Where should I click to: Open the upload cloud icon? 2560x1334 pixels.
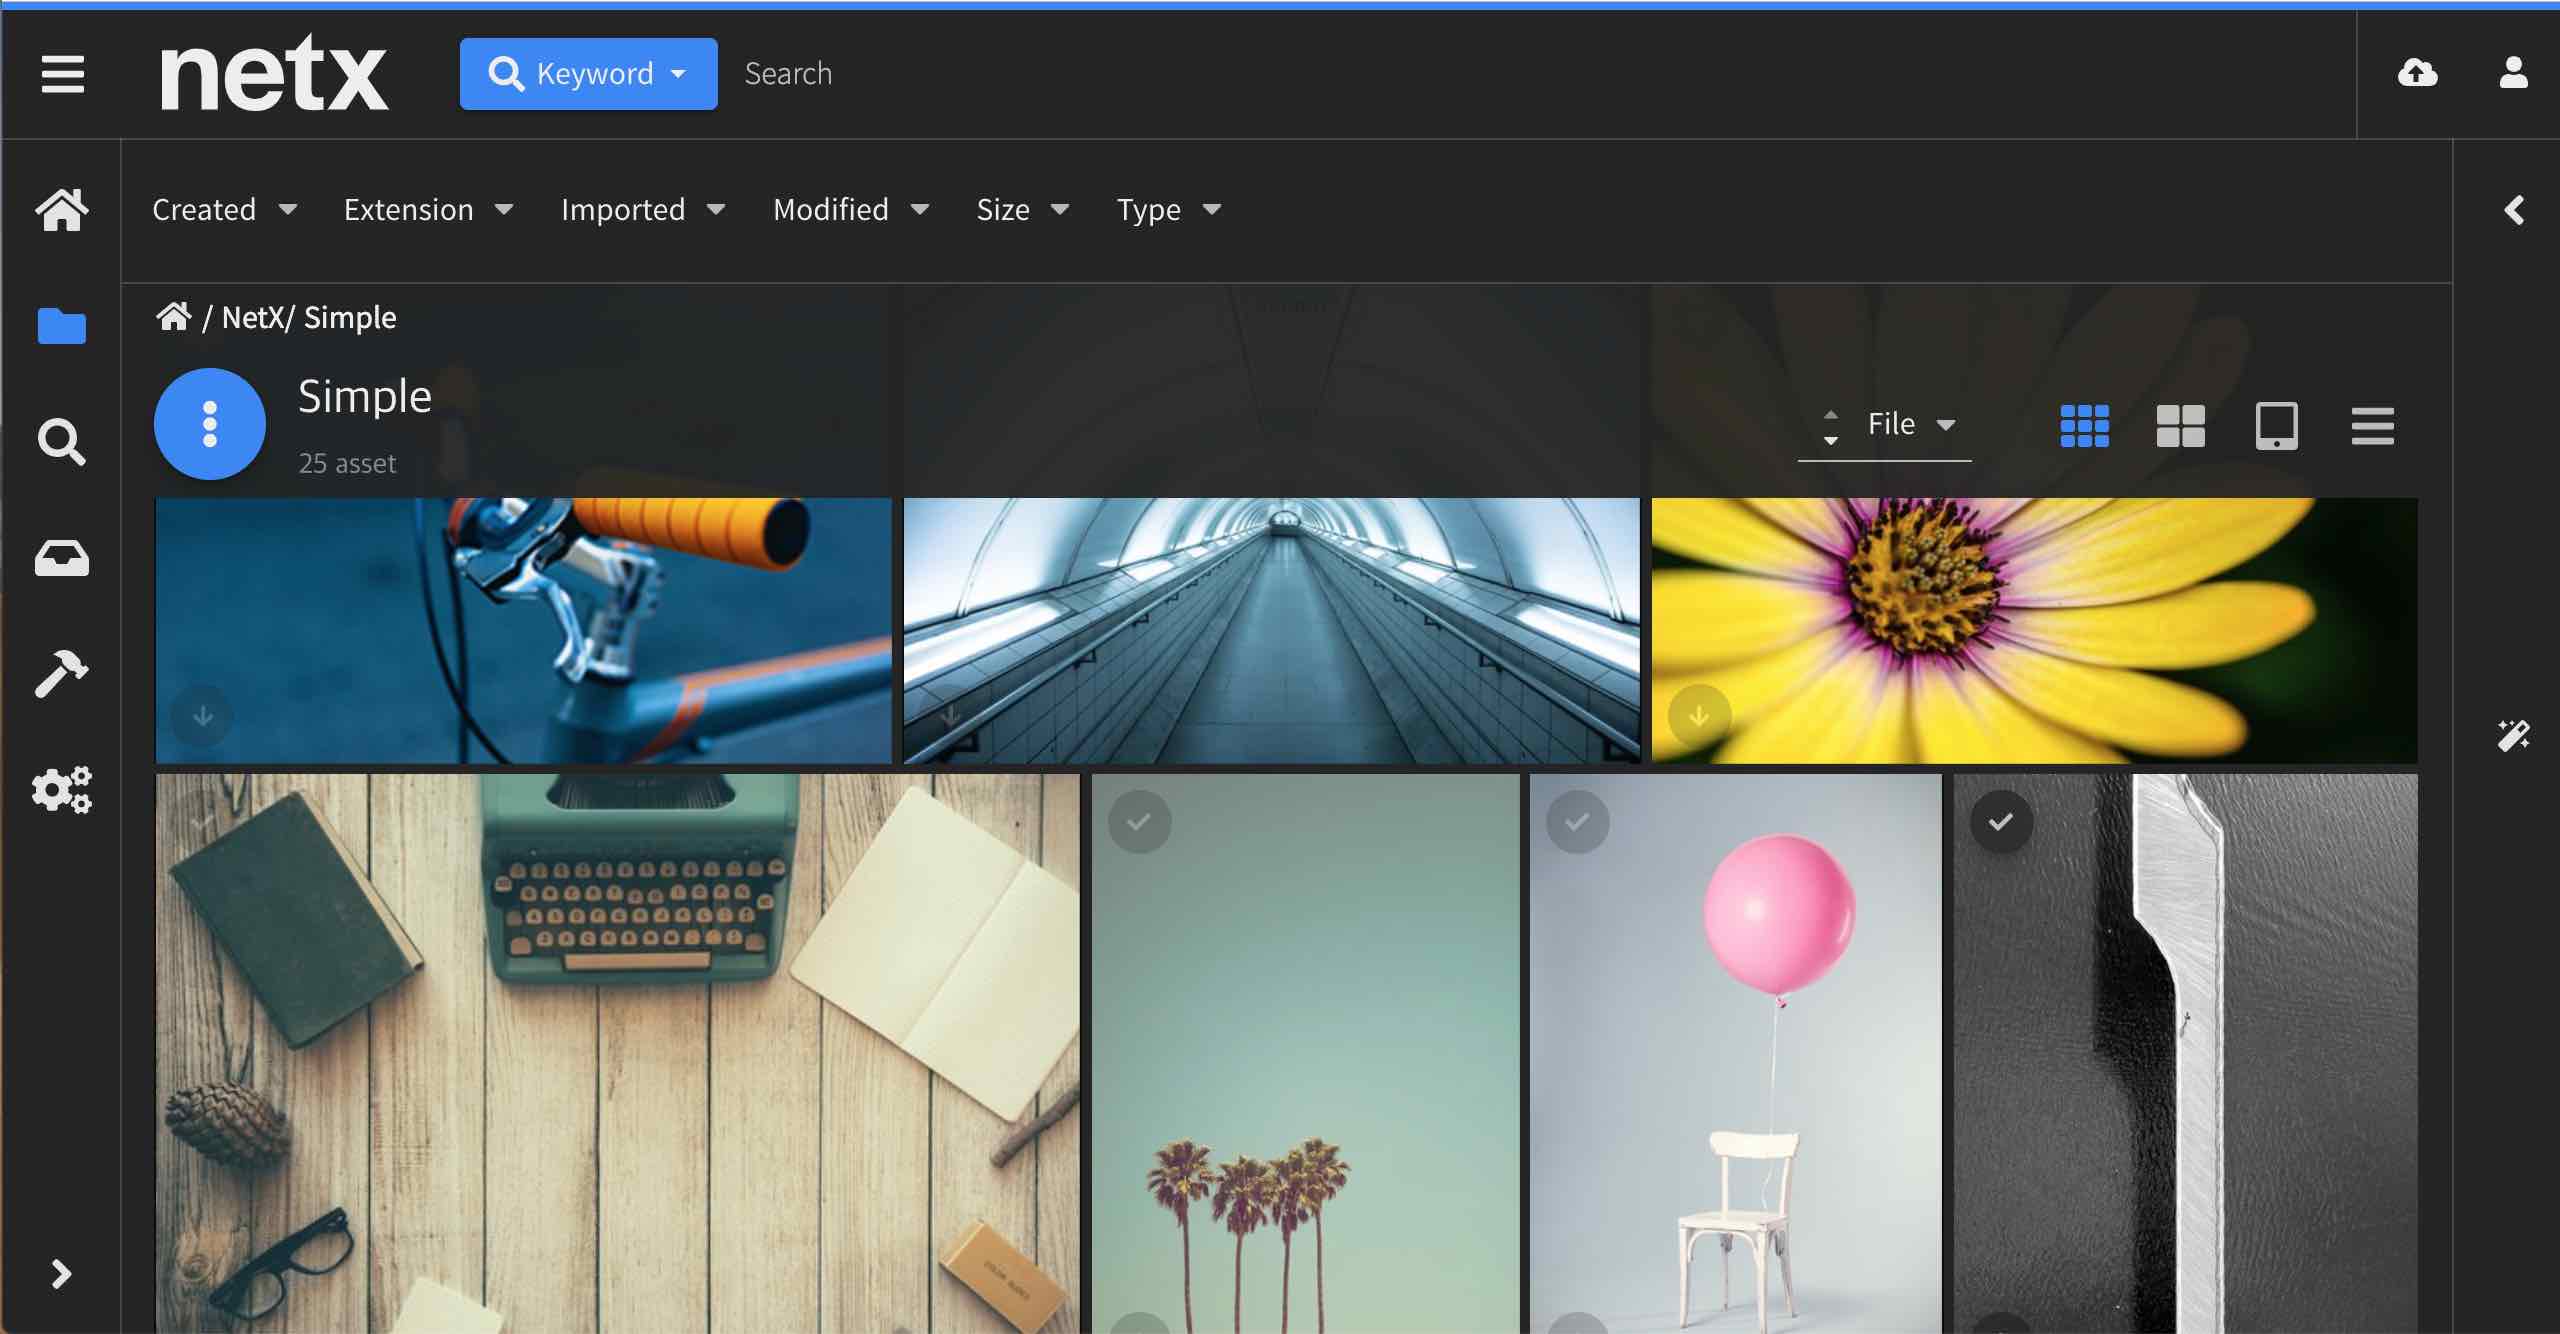click(2416, 73)
